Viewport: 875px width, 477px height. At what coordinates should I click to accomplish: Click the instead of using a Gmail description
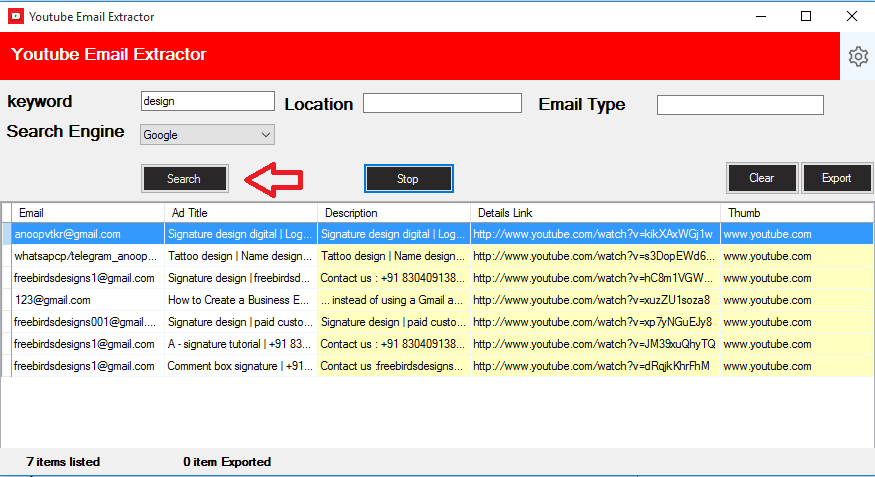pos(393,300)
